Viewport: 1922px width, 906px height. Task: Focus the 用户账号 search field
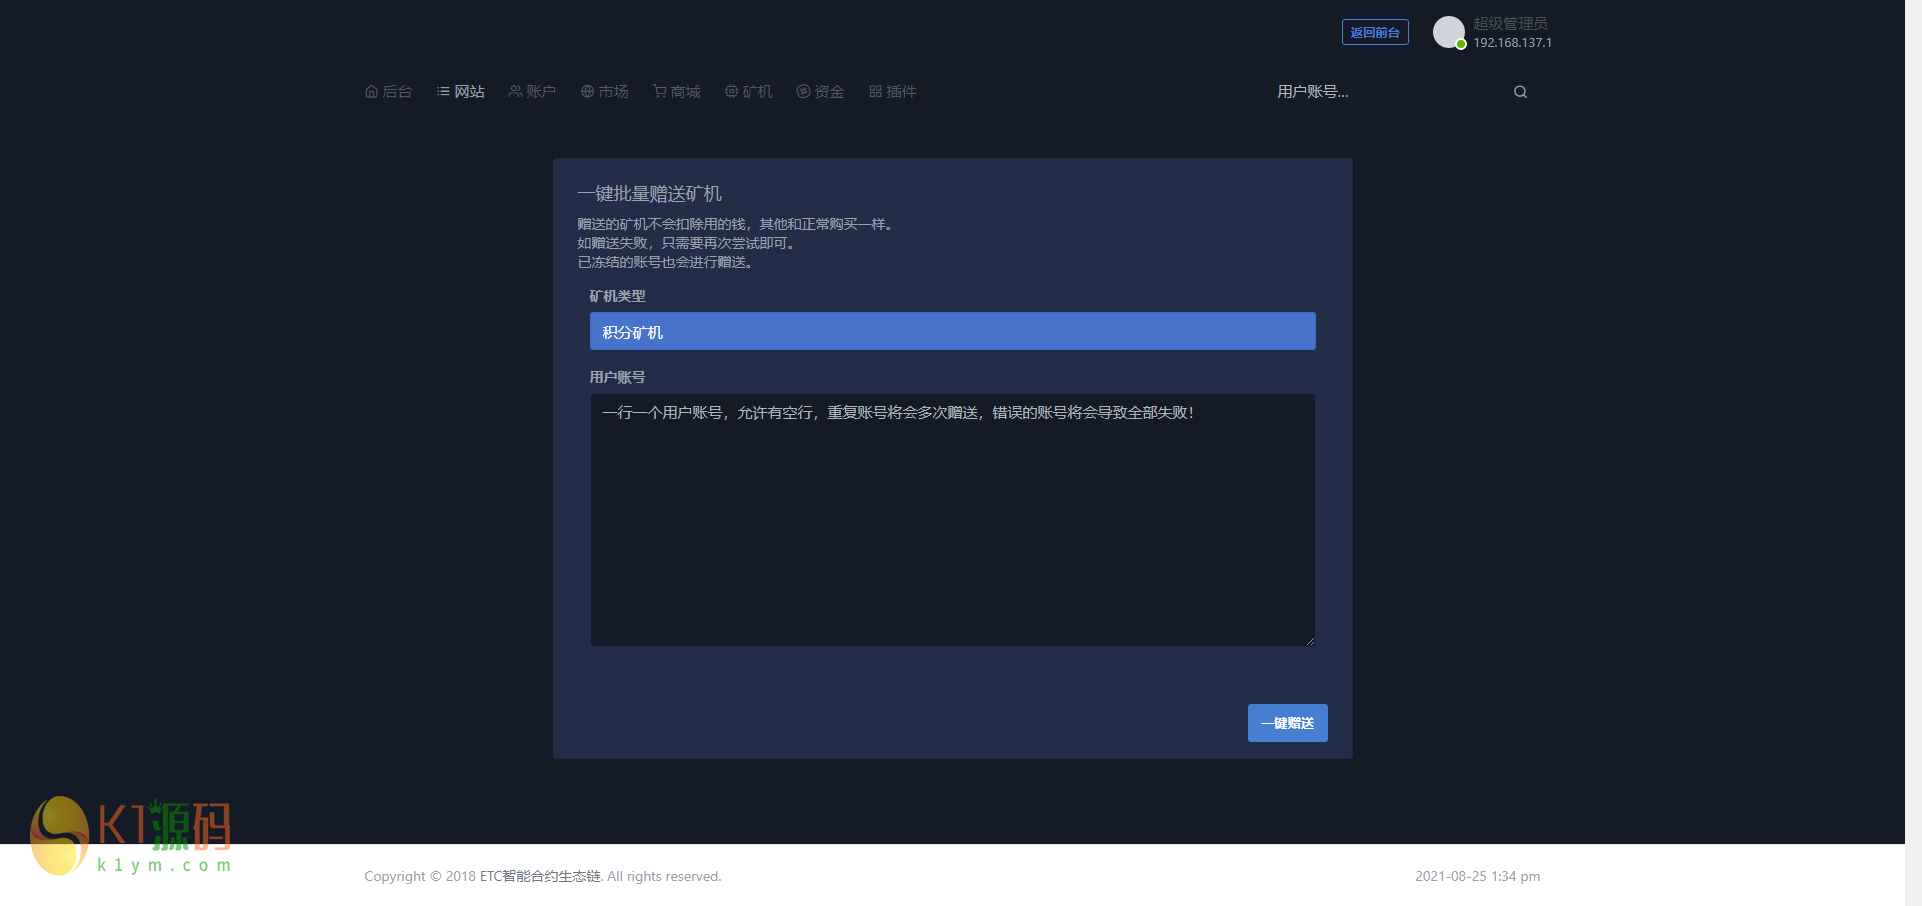pyautogui.click(x=1388, y=92)
